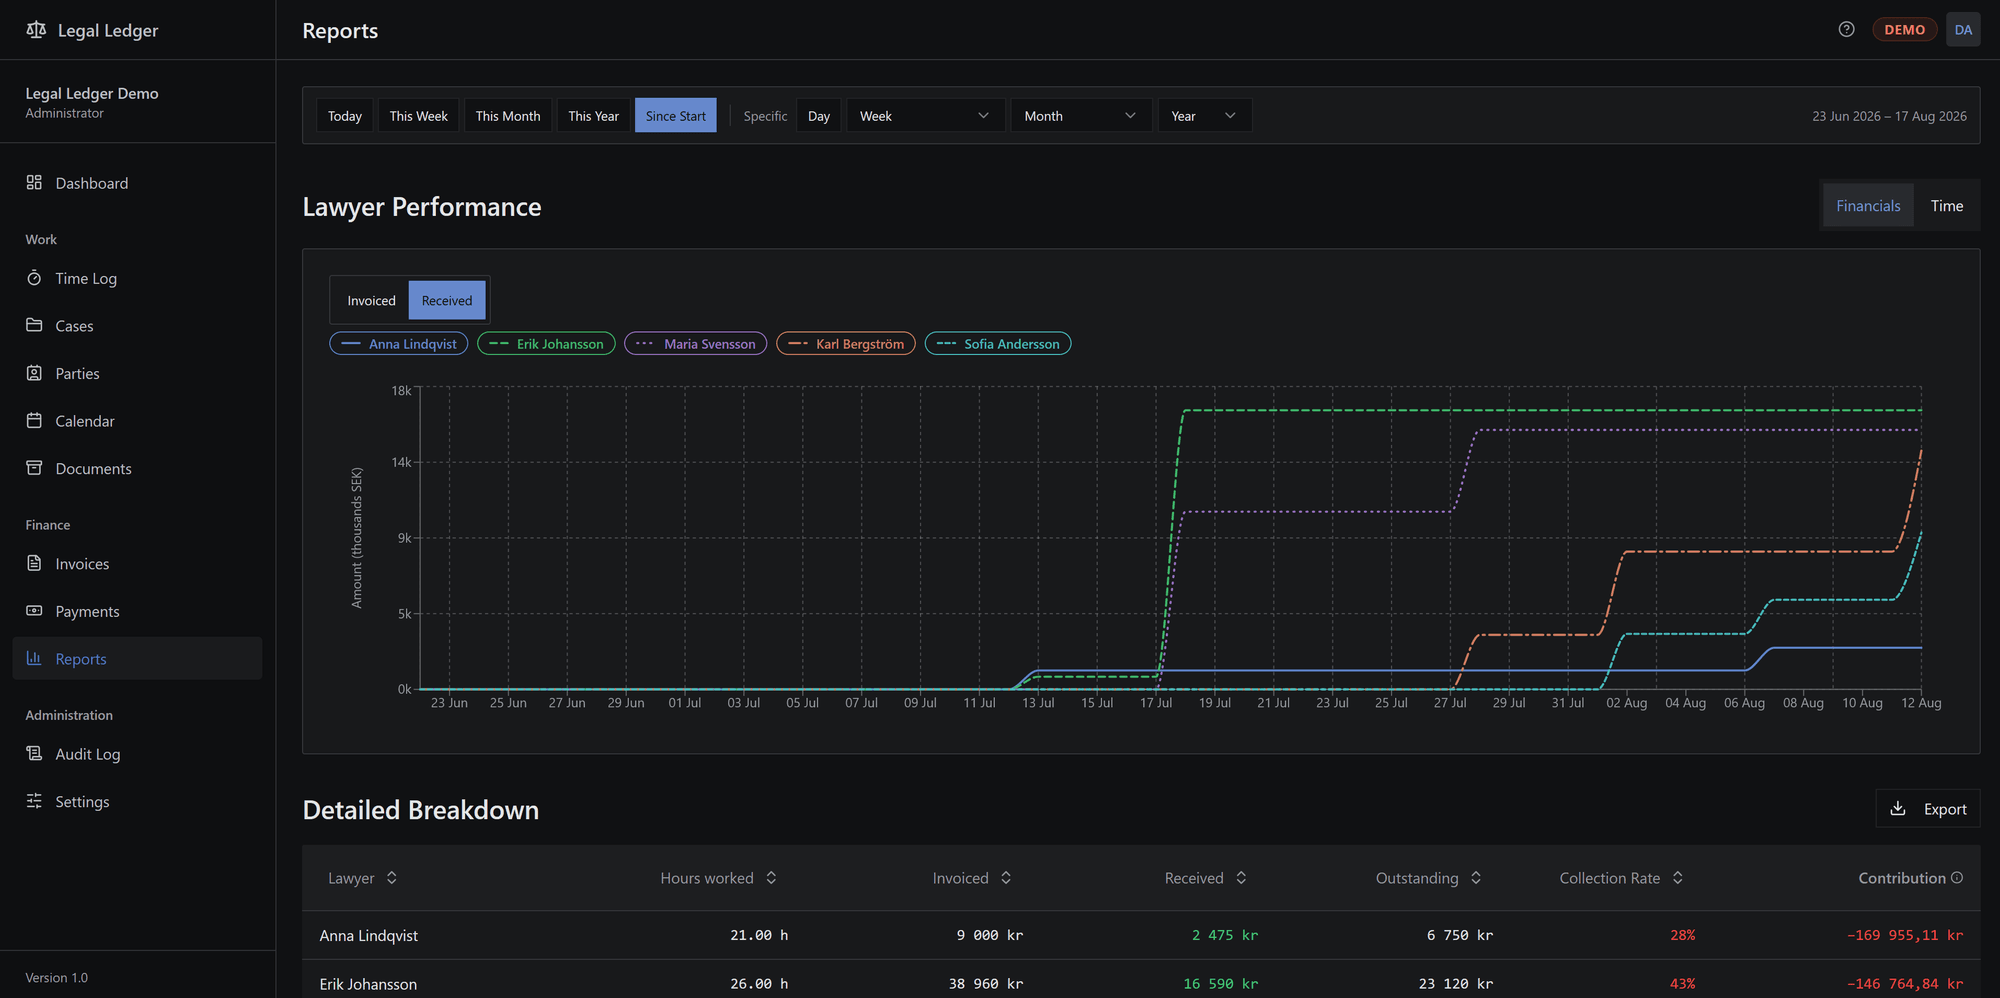
Task: Click the Export download icon
Action: pyautogui.click(x=1897, y=808)
